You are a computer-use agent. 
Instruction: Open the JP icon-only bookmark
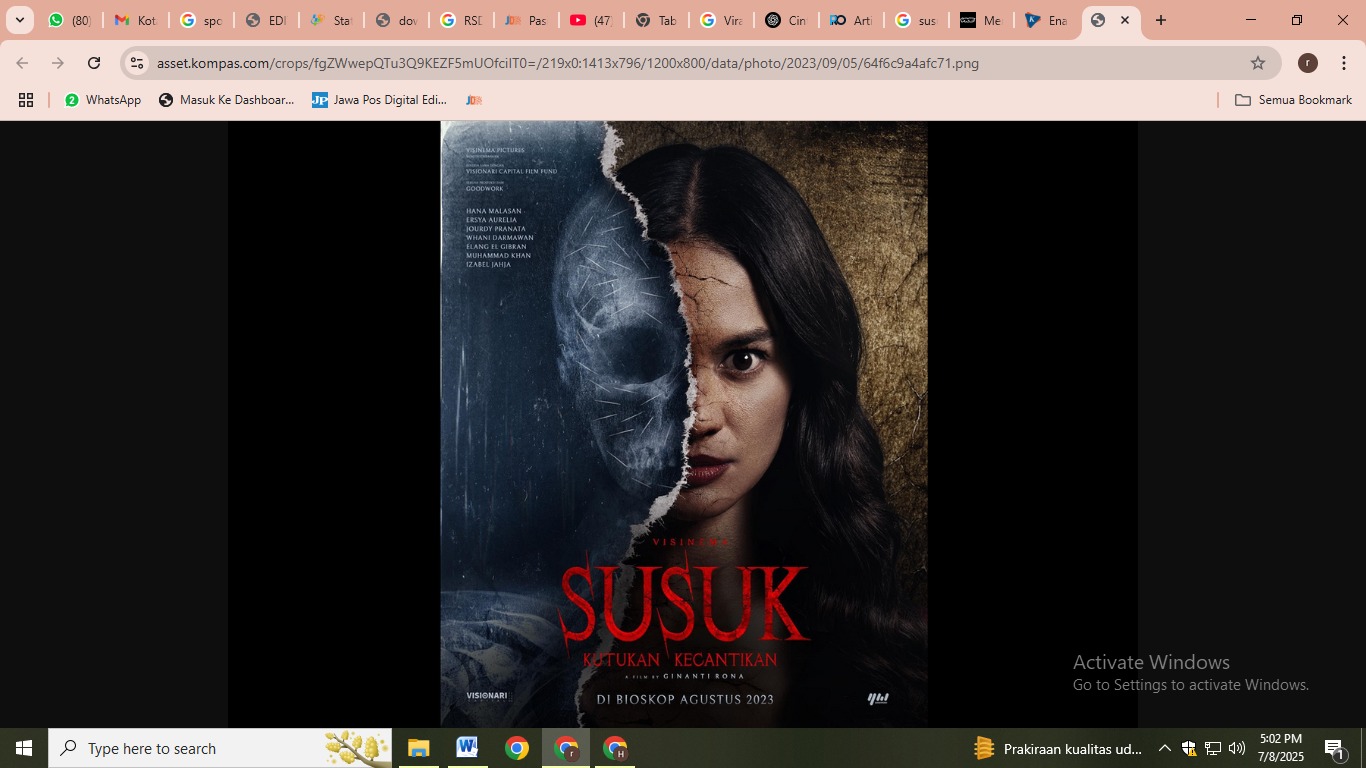pyautogui.click(x=474, y=100)
